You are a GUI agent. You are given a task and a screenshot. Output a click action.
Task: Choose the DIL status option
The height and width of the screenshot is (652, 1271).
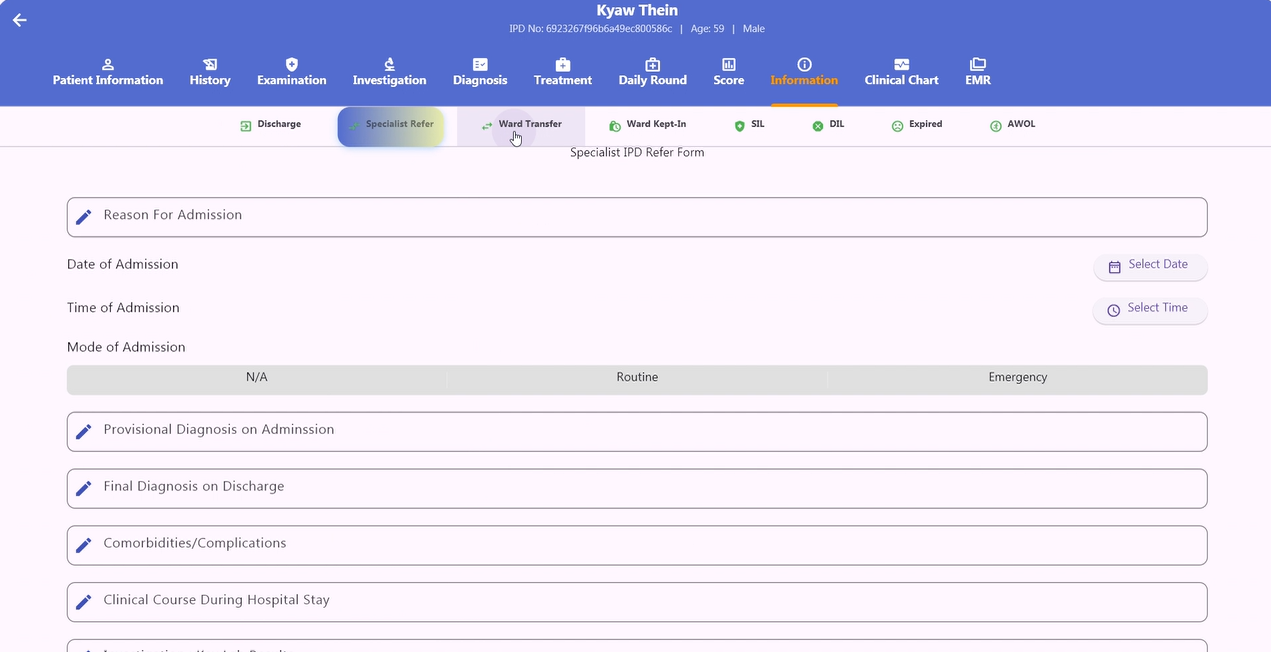[x=828, y=125]
